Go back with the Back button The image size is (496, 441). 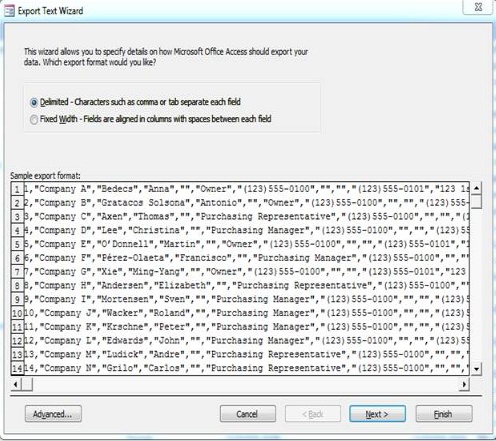click(x=313, y=414)
